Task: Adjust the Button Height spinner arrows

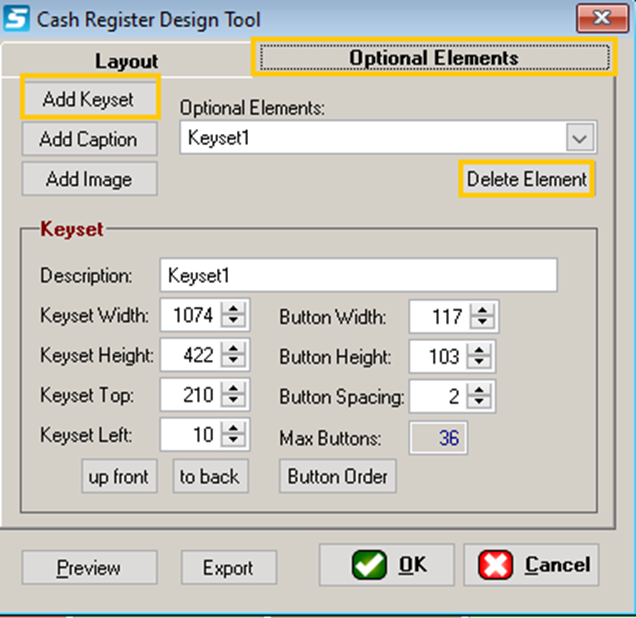Action: (x=482, y=356)
